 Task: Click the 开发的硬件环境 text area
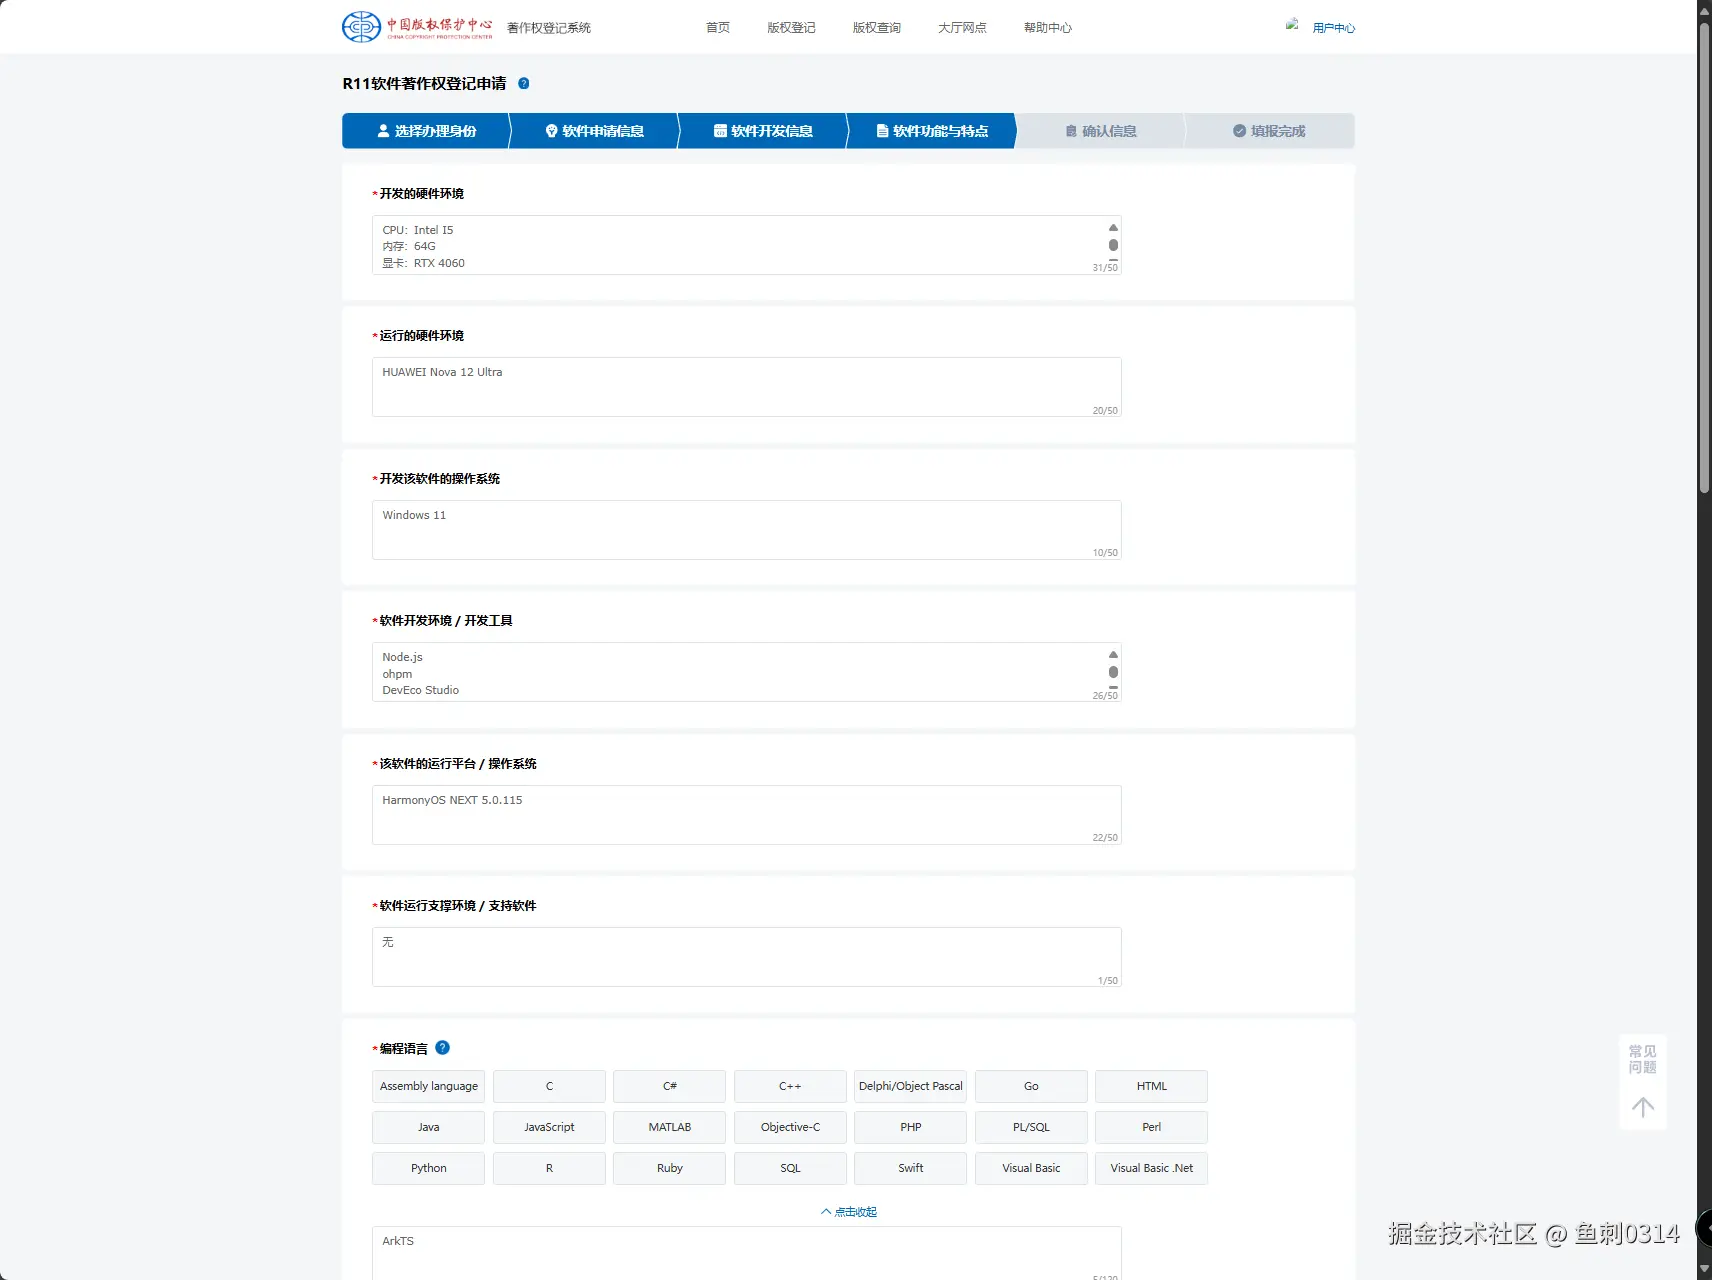coord(746,245)
